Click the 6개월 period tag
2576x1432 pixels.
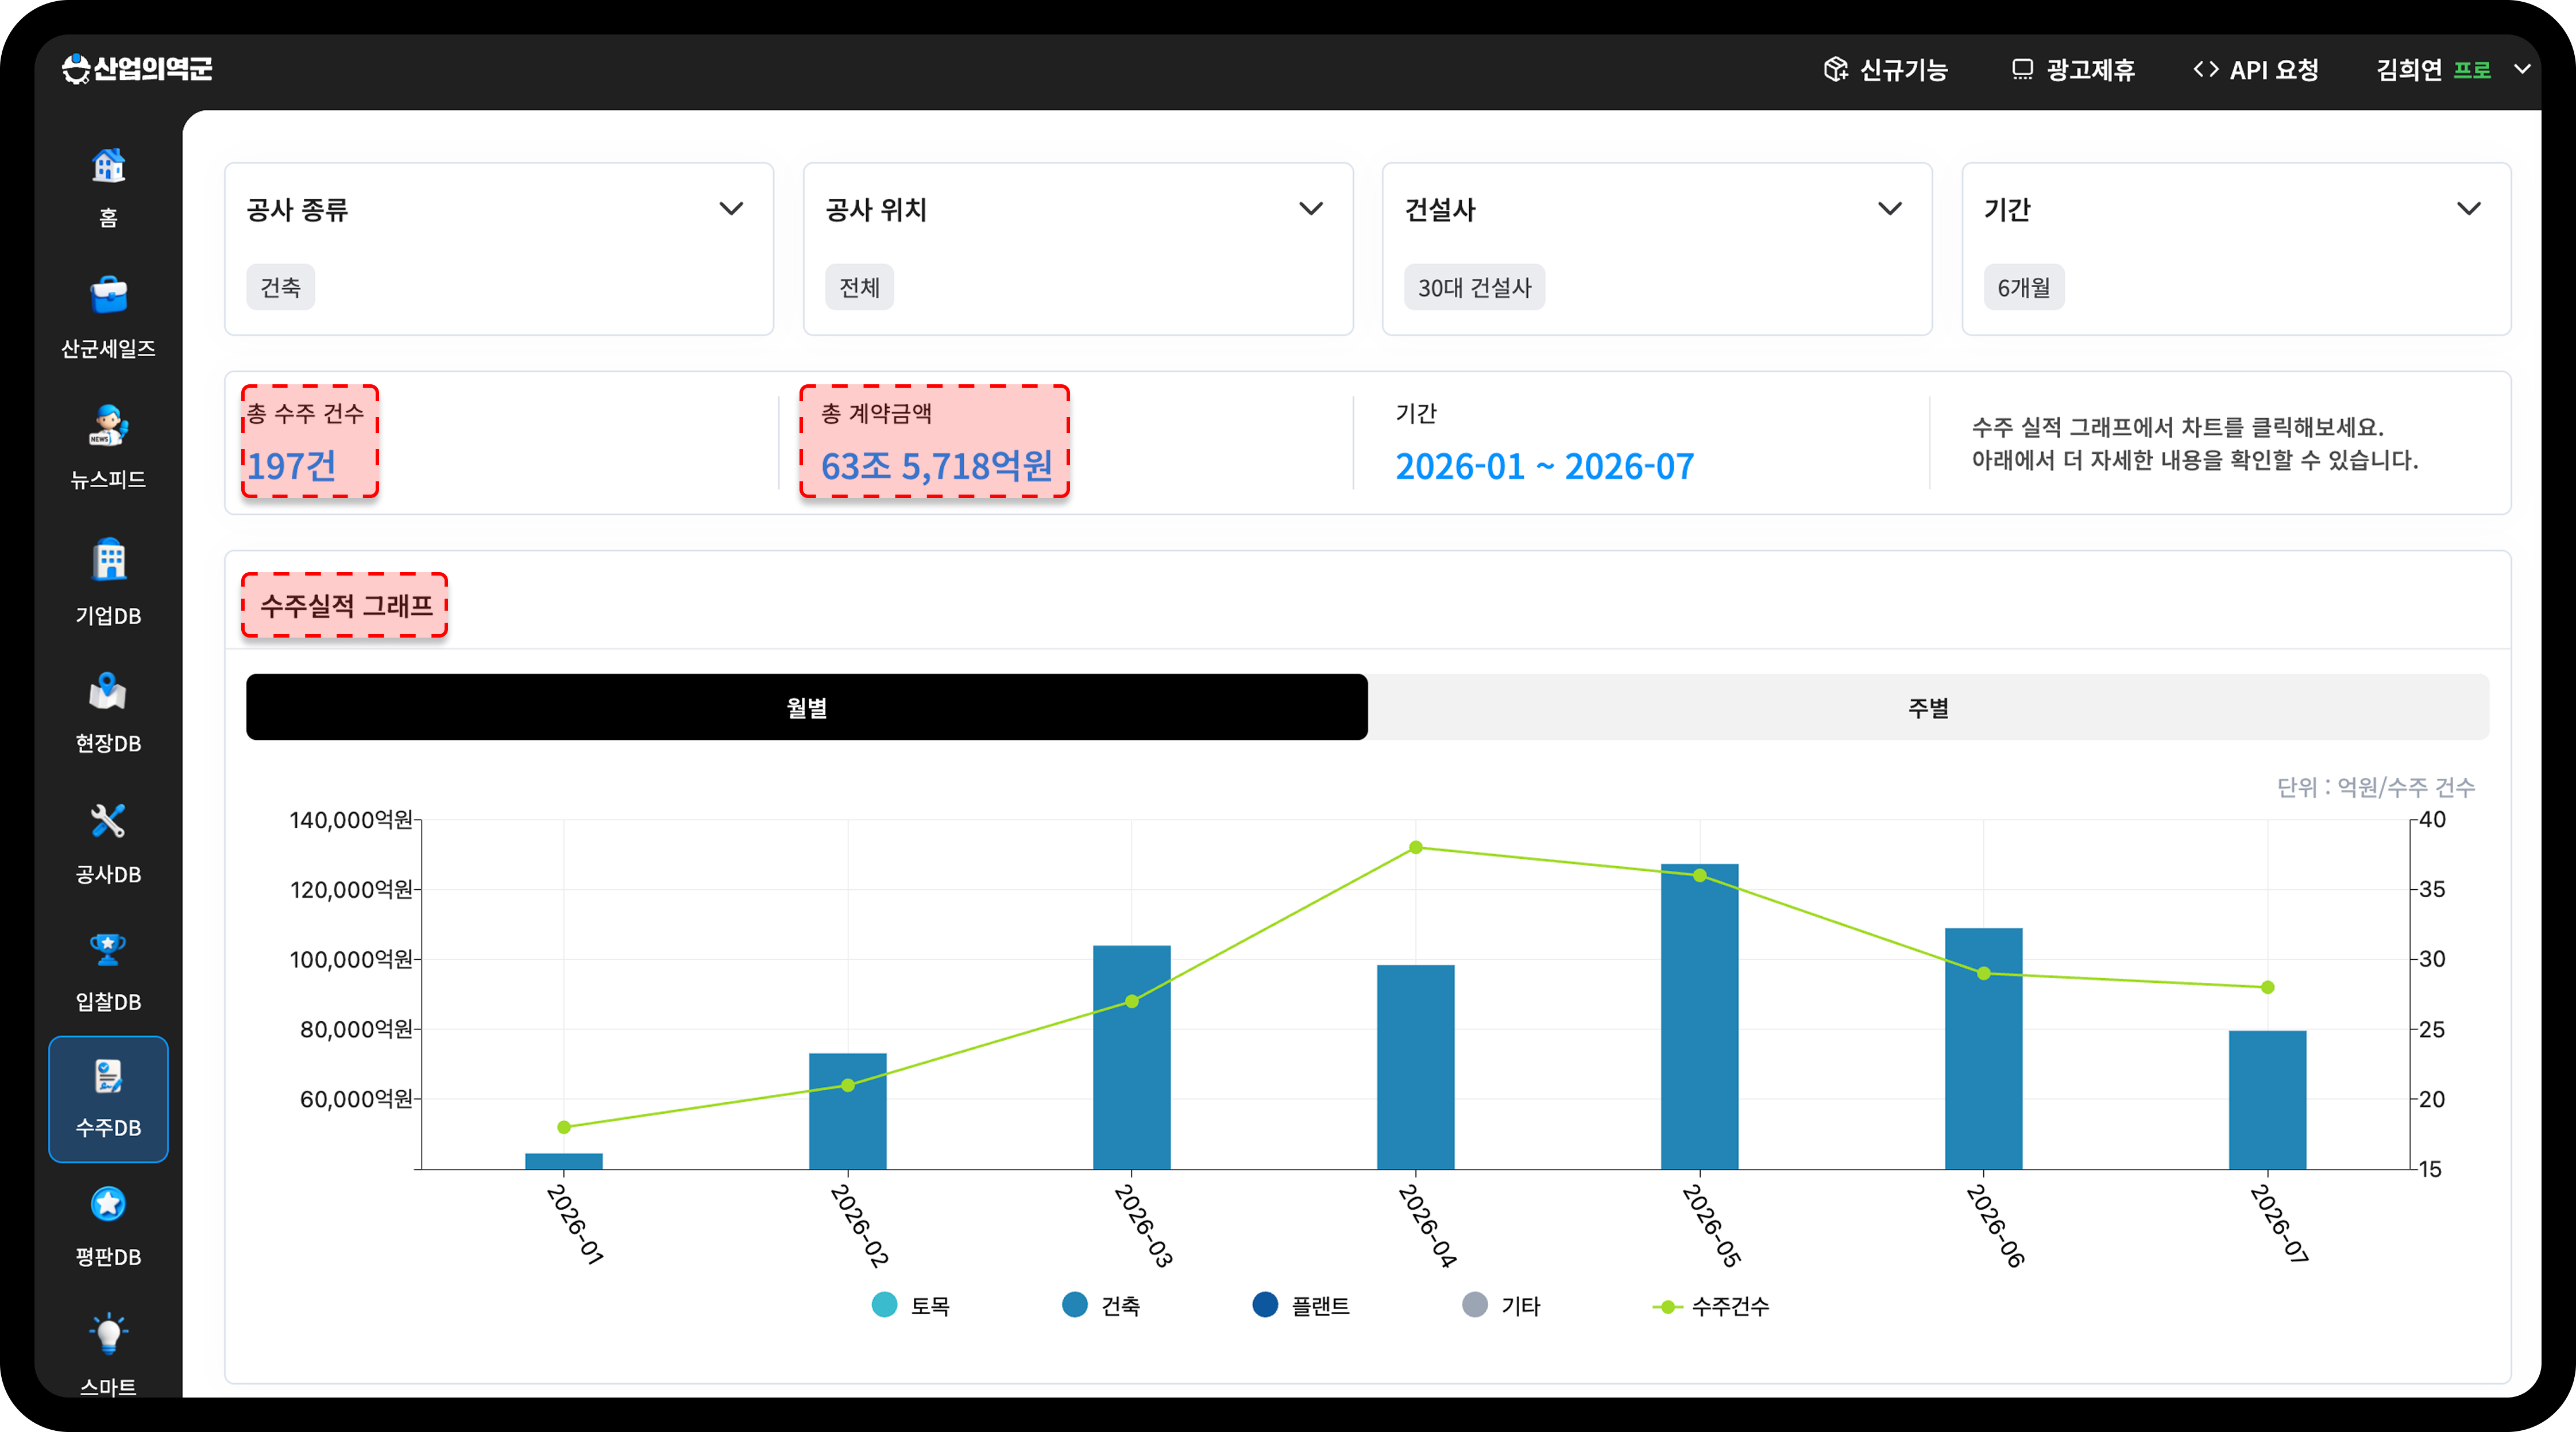(x=2024, y=287)
